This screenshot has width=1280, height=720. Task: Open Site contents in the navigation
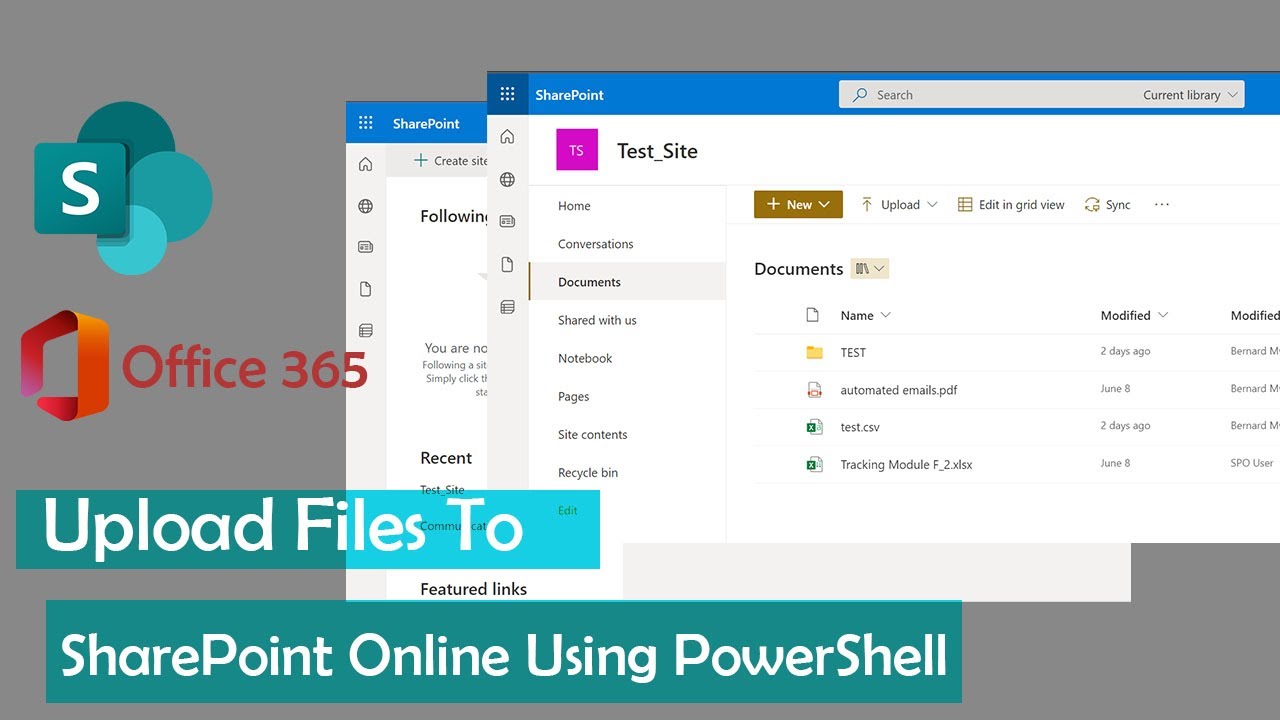[592, 434]
